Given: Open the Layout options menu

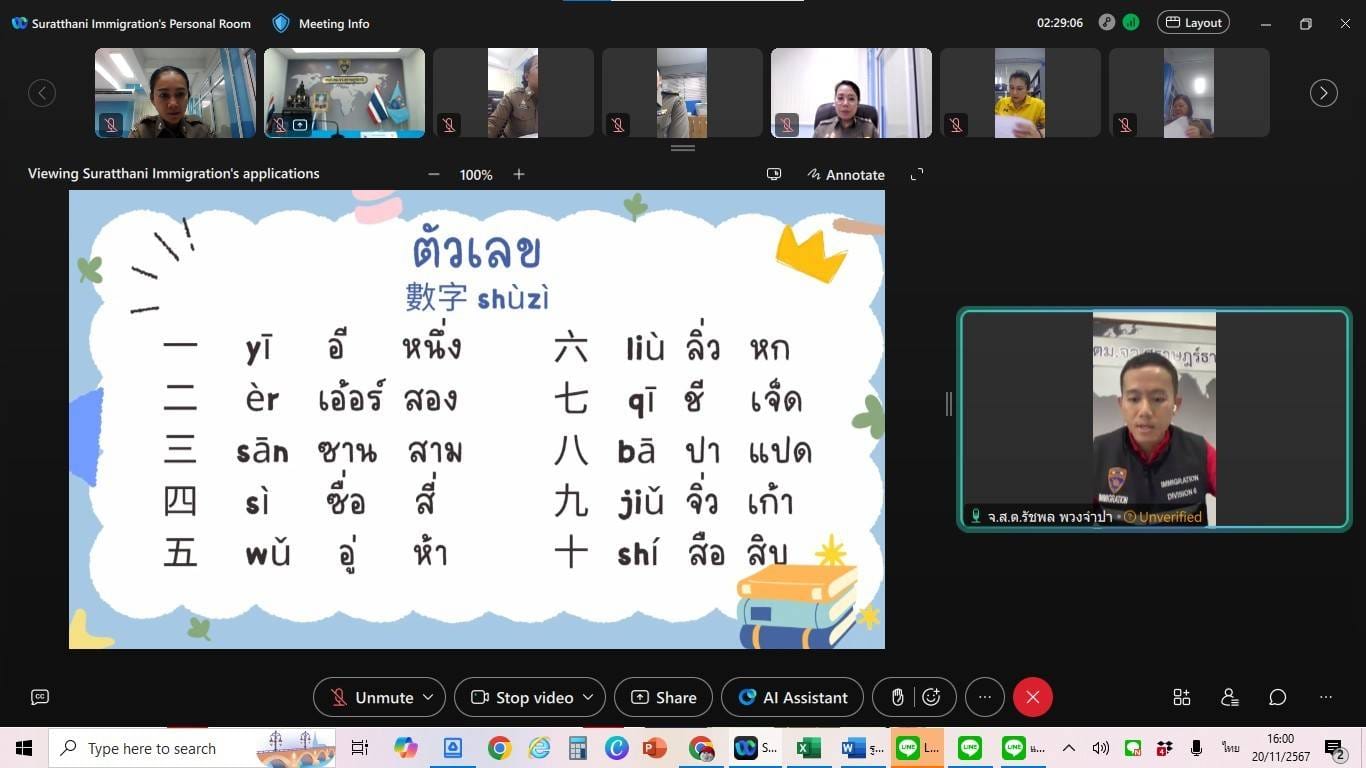Looking at the screenshot, I should coord(1193,23).
